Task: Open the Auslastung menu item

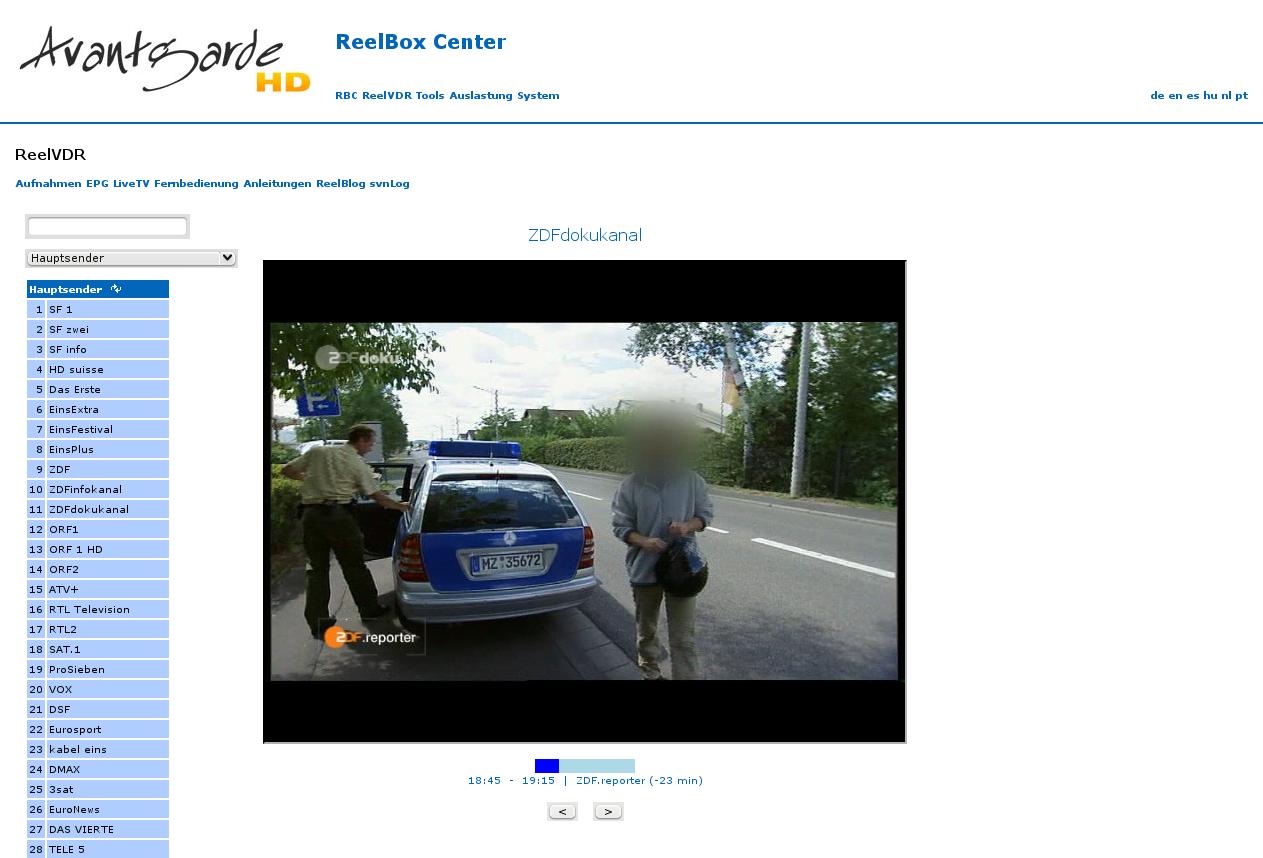Action: click(481, 96)
